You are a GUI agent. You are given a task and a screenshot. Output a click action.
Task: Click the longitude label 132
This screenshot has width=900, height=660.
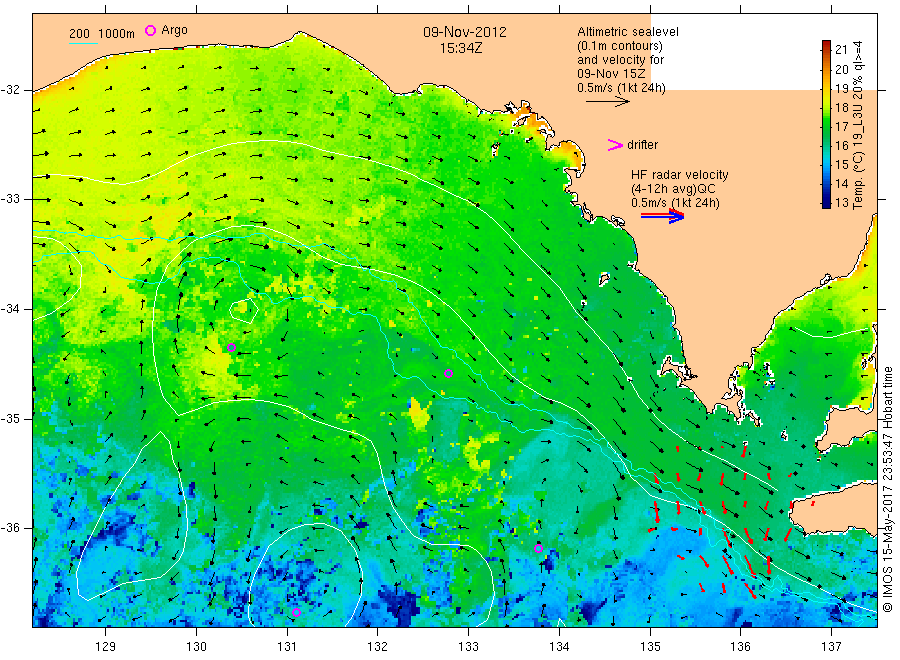378,647
